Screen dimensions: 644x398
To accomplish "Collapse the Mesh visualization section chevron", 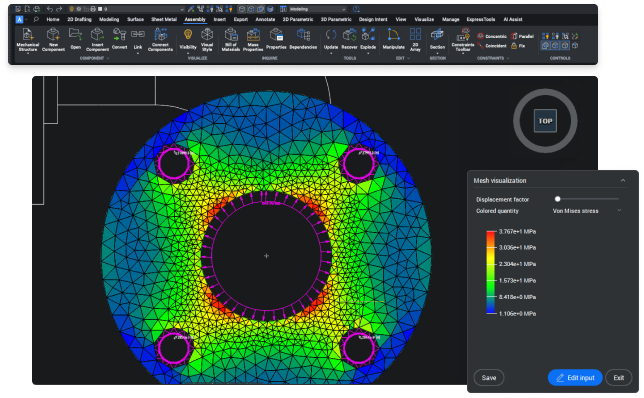I will coord(623,180).
